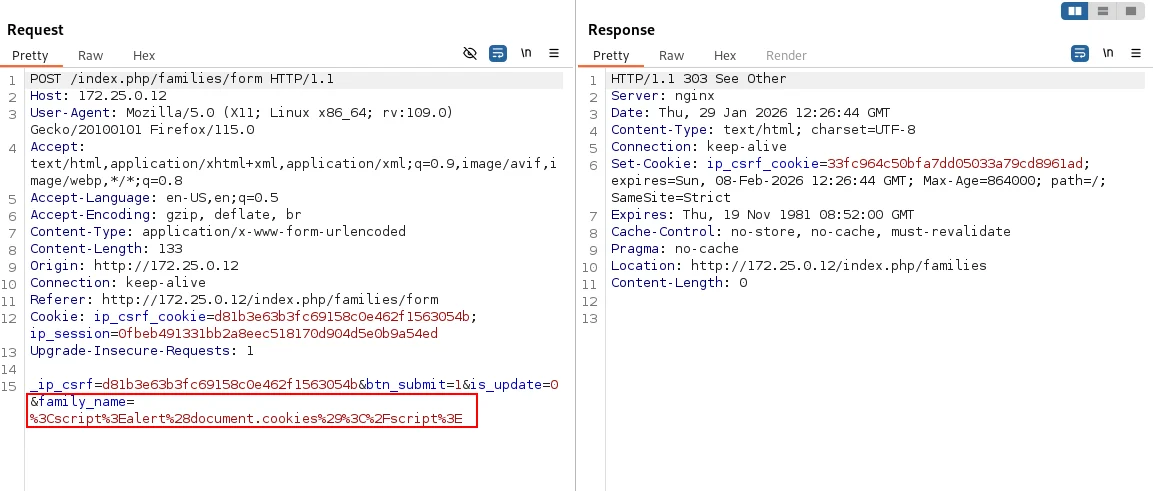Image resolution: width=1153 pixels, height=491 pixels.
Task: Select the tabbed single-pane layout icon
Action: [x=1130, y=11]
